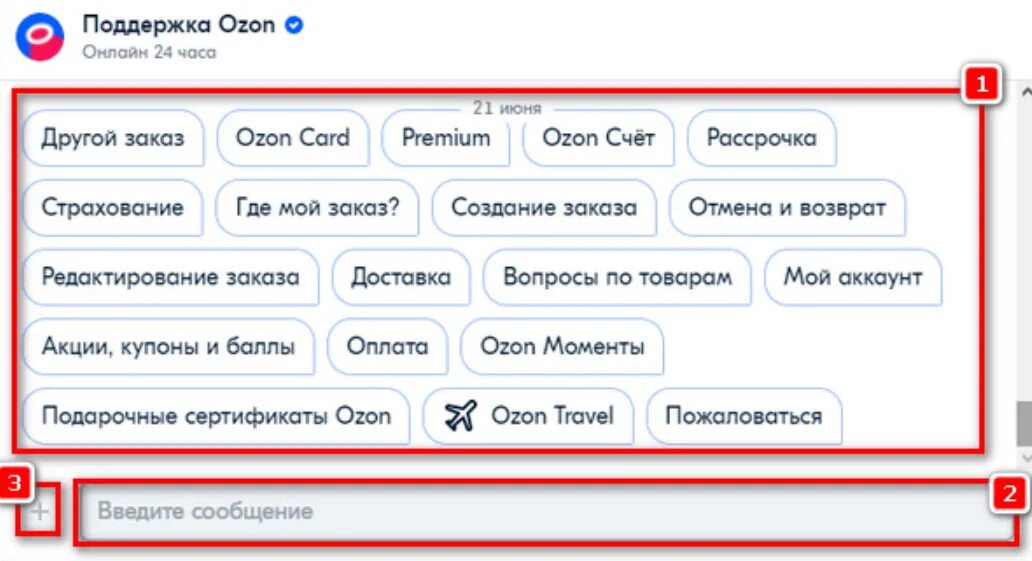The height and width of the screenshot is (561, 1032).
Task: Select the Ozon Card topic
Action: (x=293, y=138)
